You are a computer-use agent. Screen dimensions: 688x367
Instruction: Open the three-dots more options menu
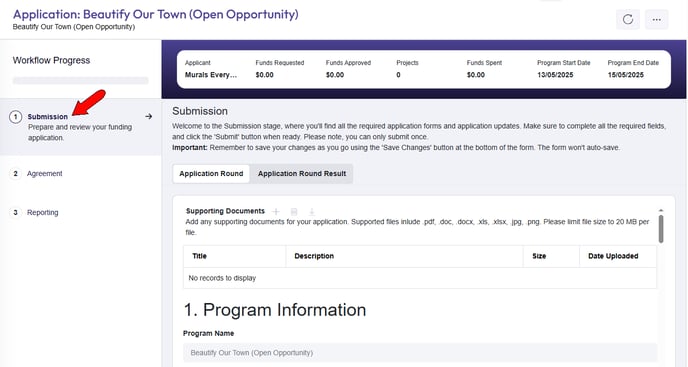tap(656, 19)
